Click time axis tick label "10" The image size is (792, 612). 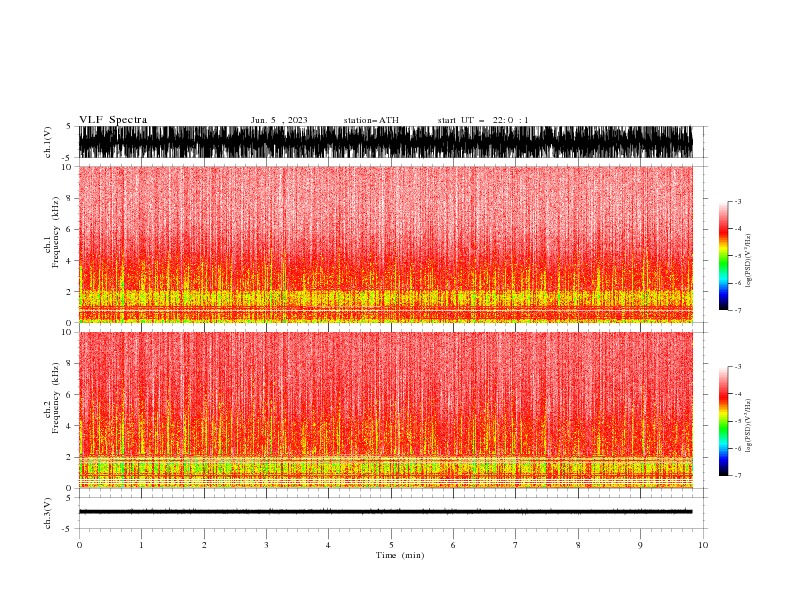pyautogui.click(x=703, y=545)
